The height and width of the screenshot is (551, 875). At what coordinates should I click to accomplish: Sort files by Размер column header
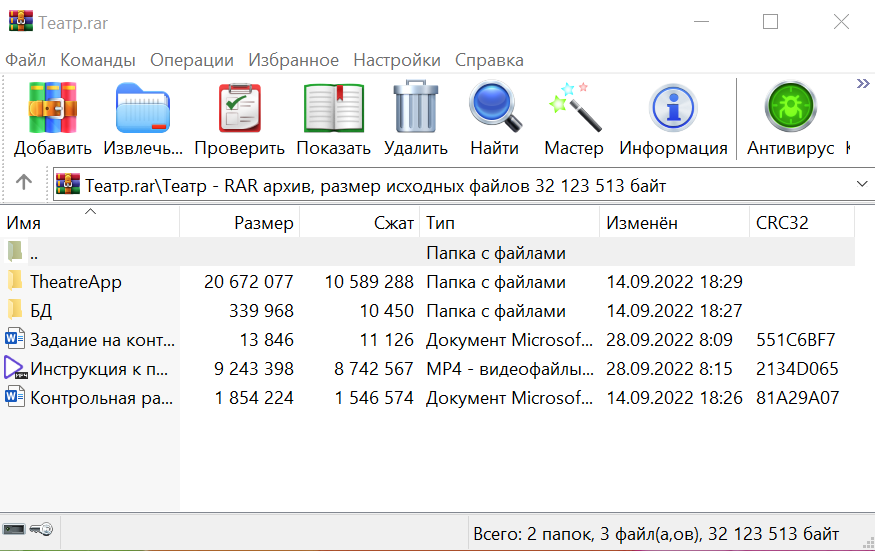[x=263, y=222]
